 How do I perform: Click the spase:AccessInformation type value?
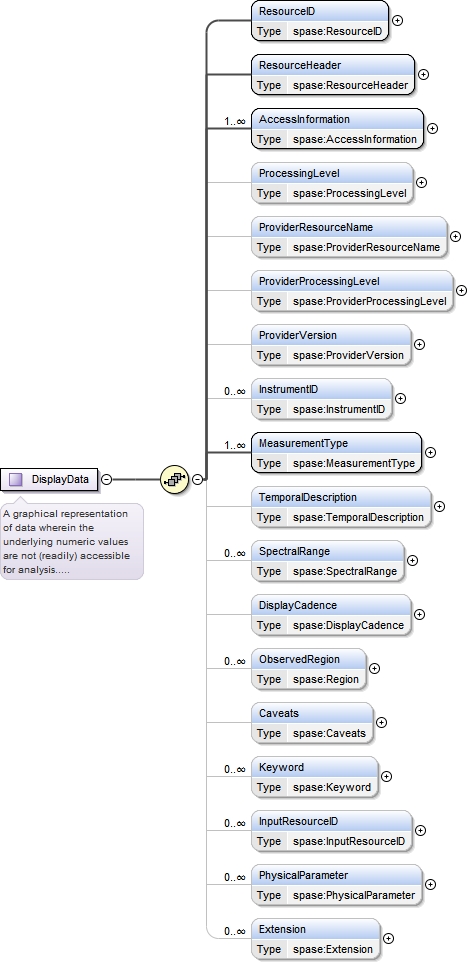coord(355,140)
